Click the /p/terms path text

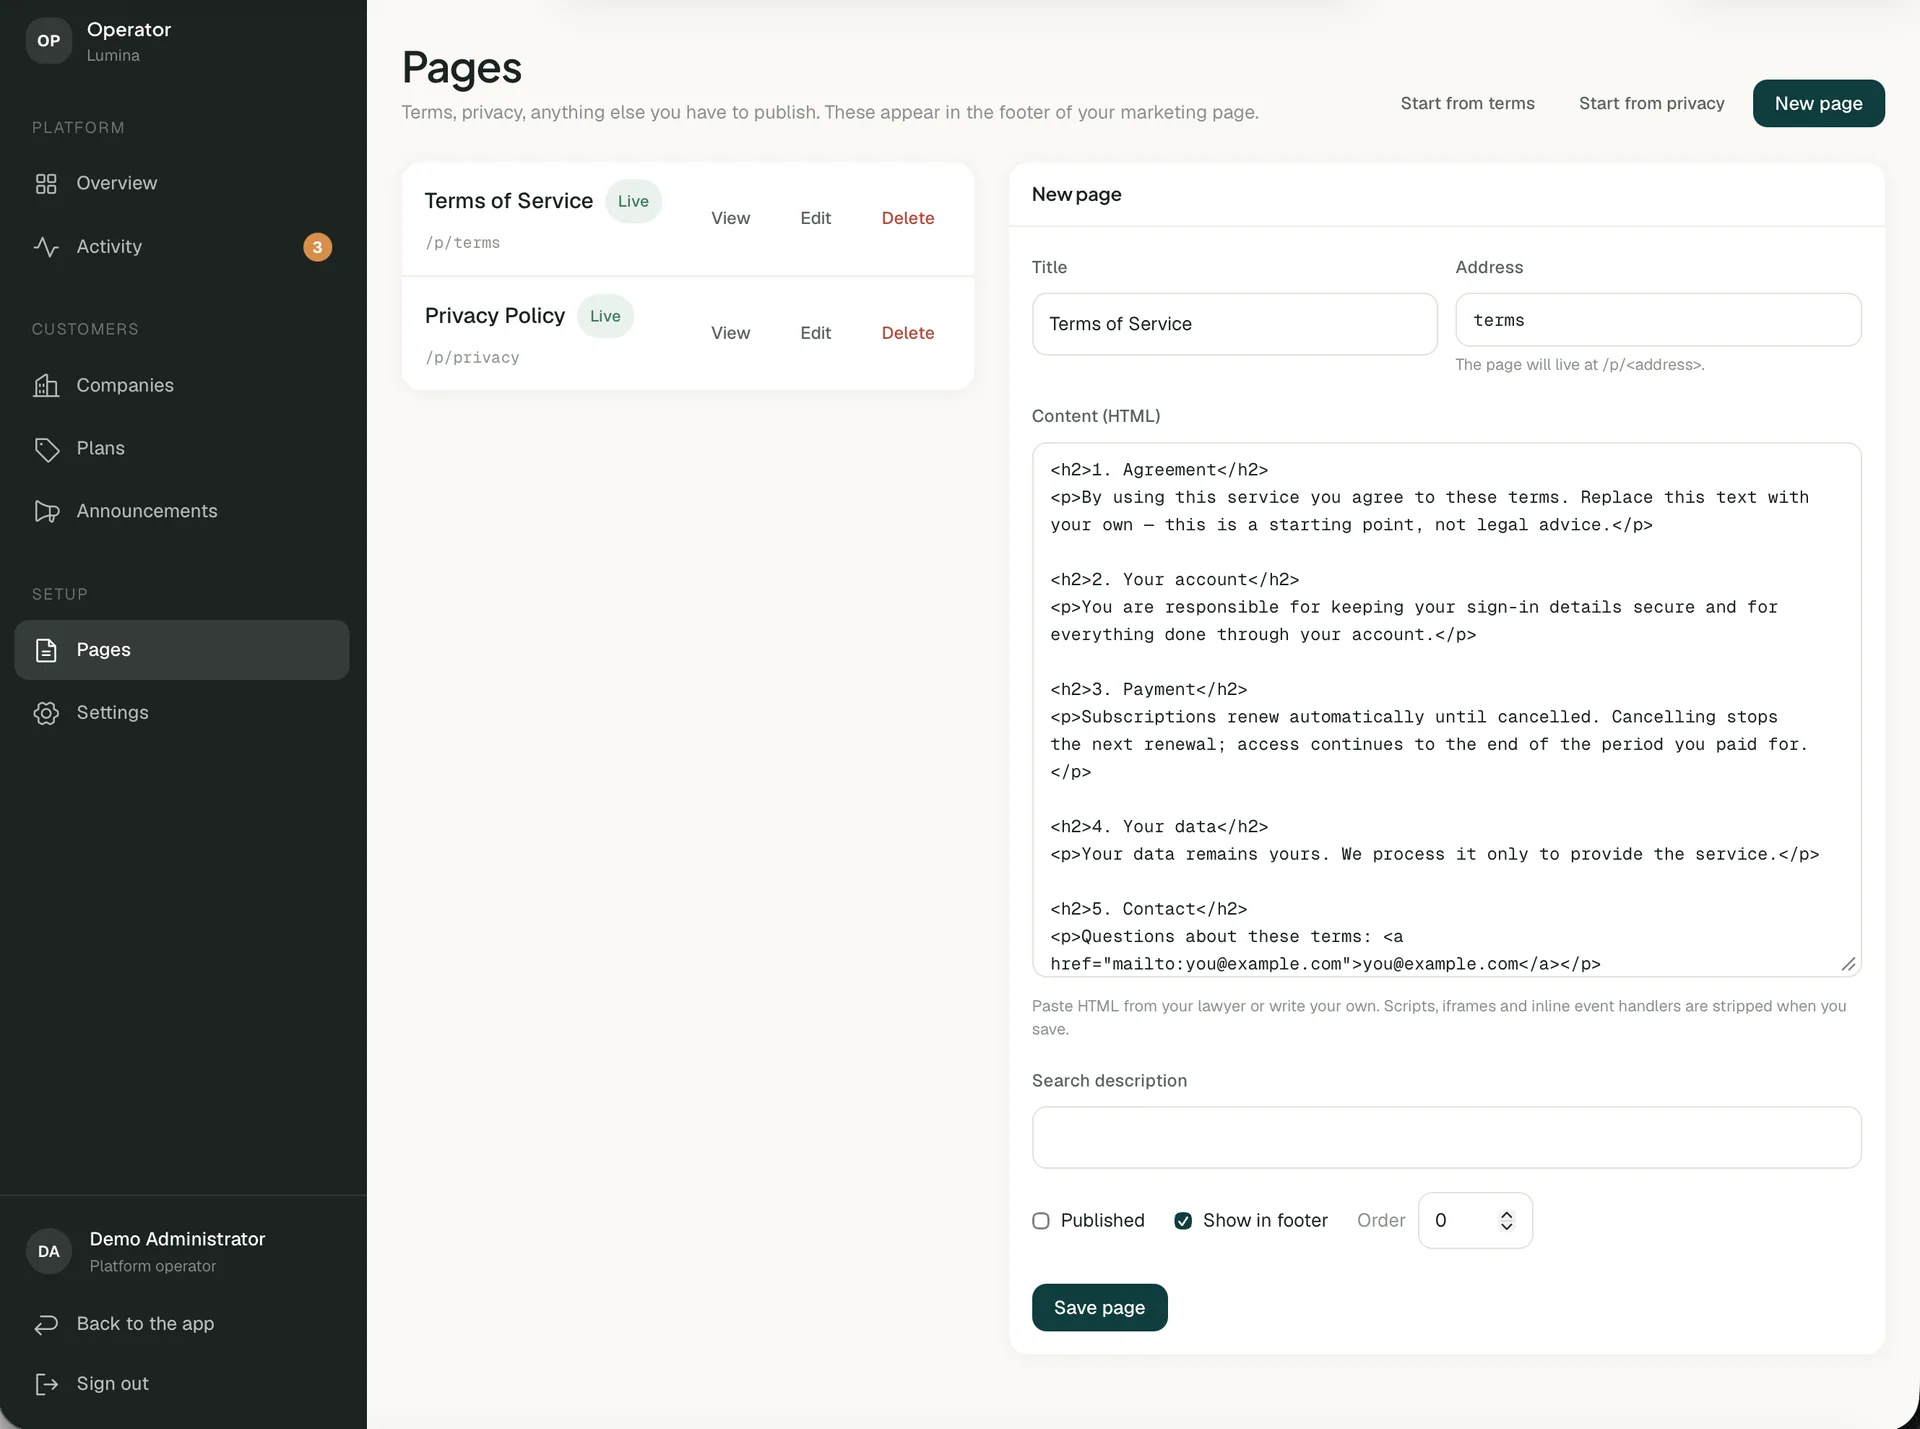pos(462,244)
